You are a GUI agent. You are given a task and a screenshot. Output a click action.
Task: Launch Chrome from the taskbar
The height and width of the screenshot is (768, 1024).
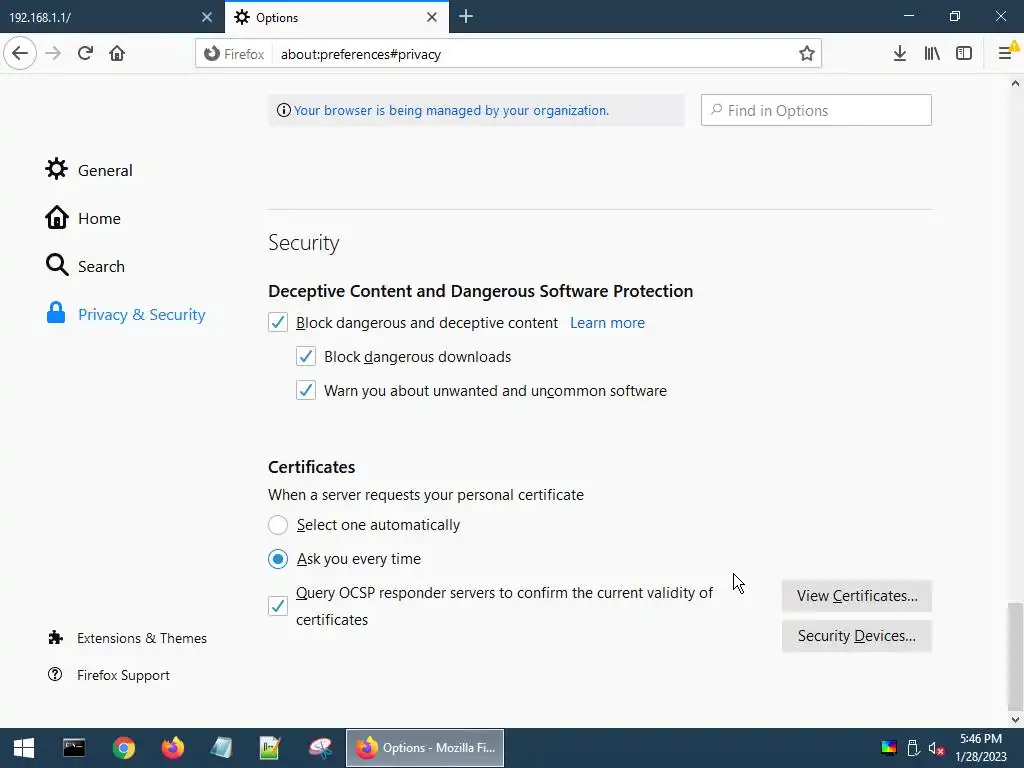pos(124,748)
